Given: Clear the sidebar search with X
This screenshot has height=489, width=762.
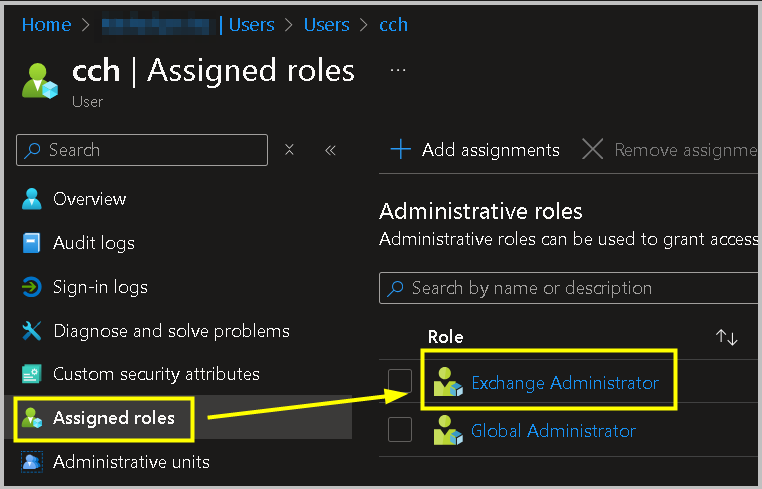Looking at the screenshot, I should point(289,150).
